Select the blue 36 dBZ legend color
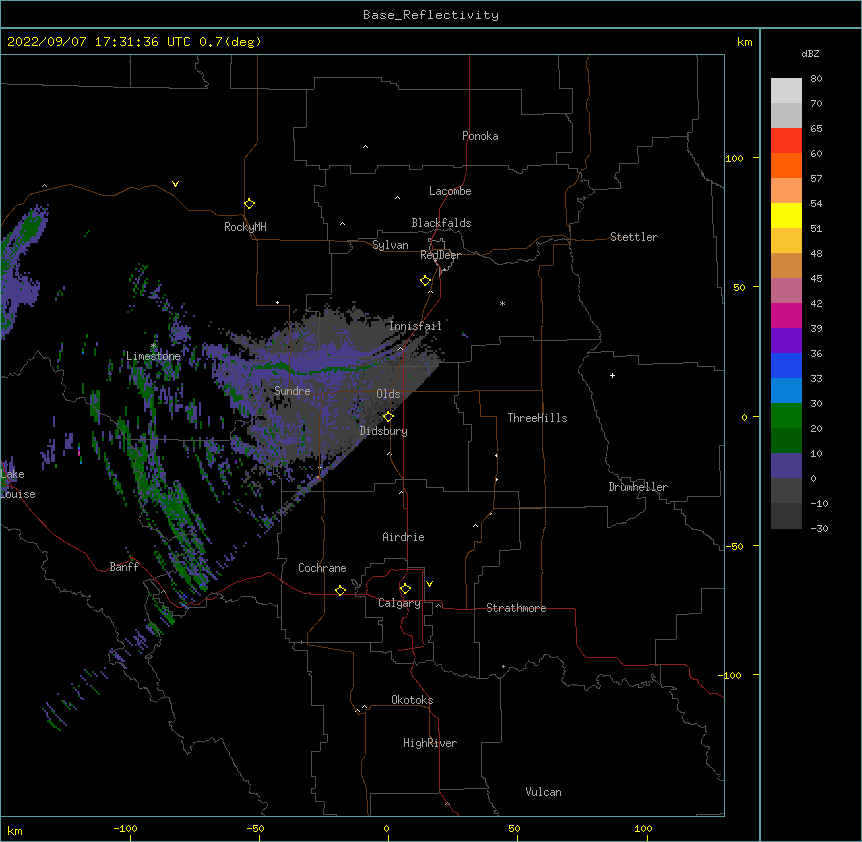This screenshot has width=862, height=842. click(x=786, y=365)
